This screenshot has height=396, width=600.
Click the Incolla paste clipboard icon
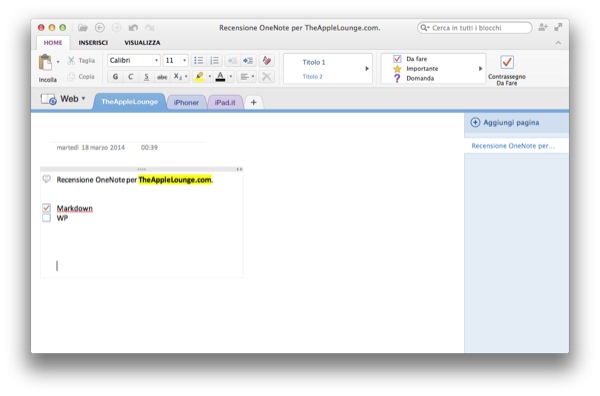coord(46,62)
